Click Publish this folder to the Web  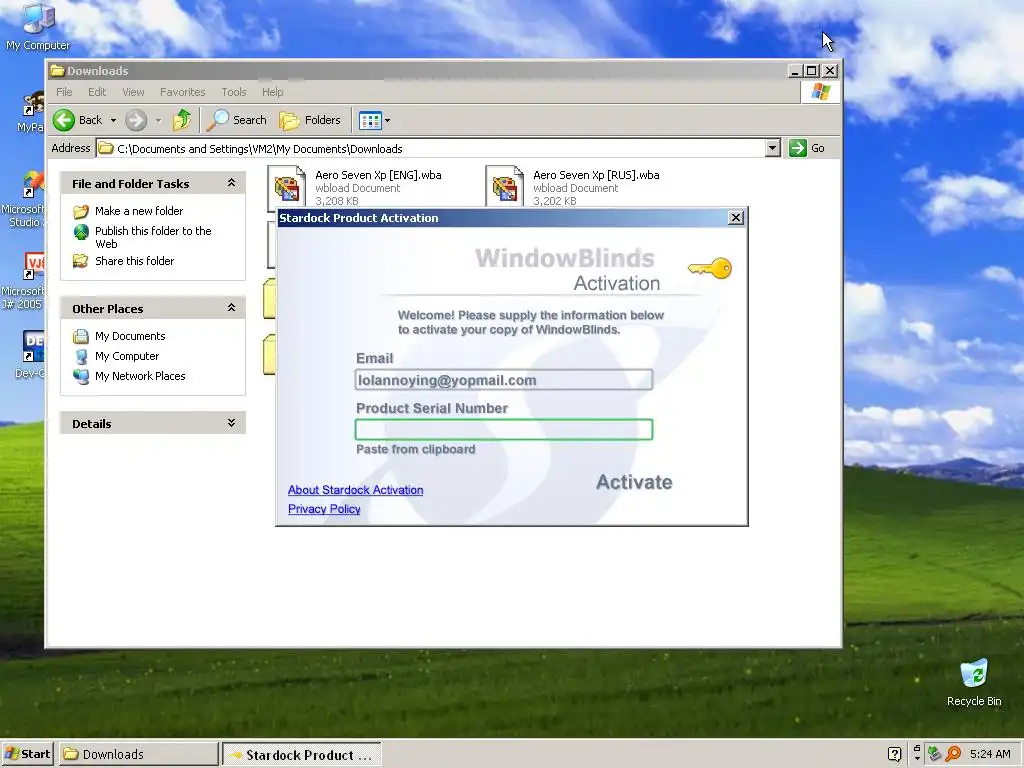point(153,237)
